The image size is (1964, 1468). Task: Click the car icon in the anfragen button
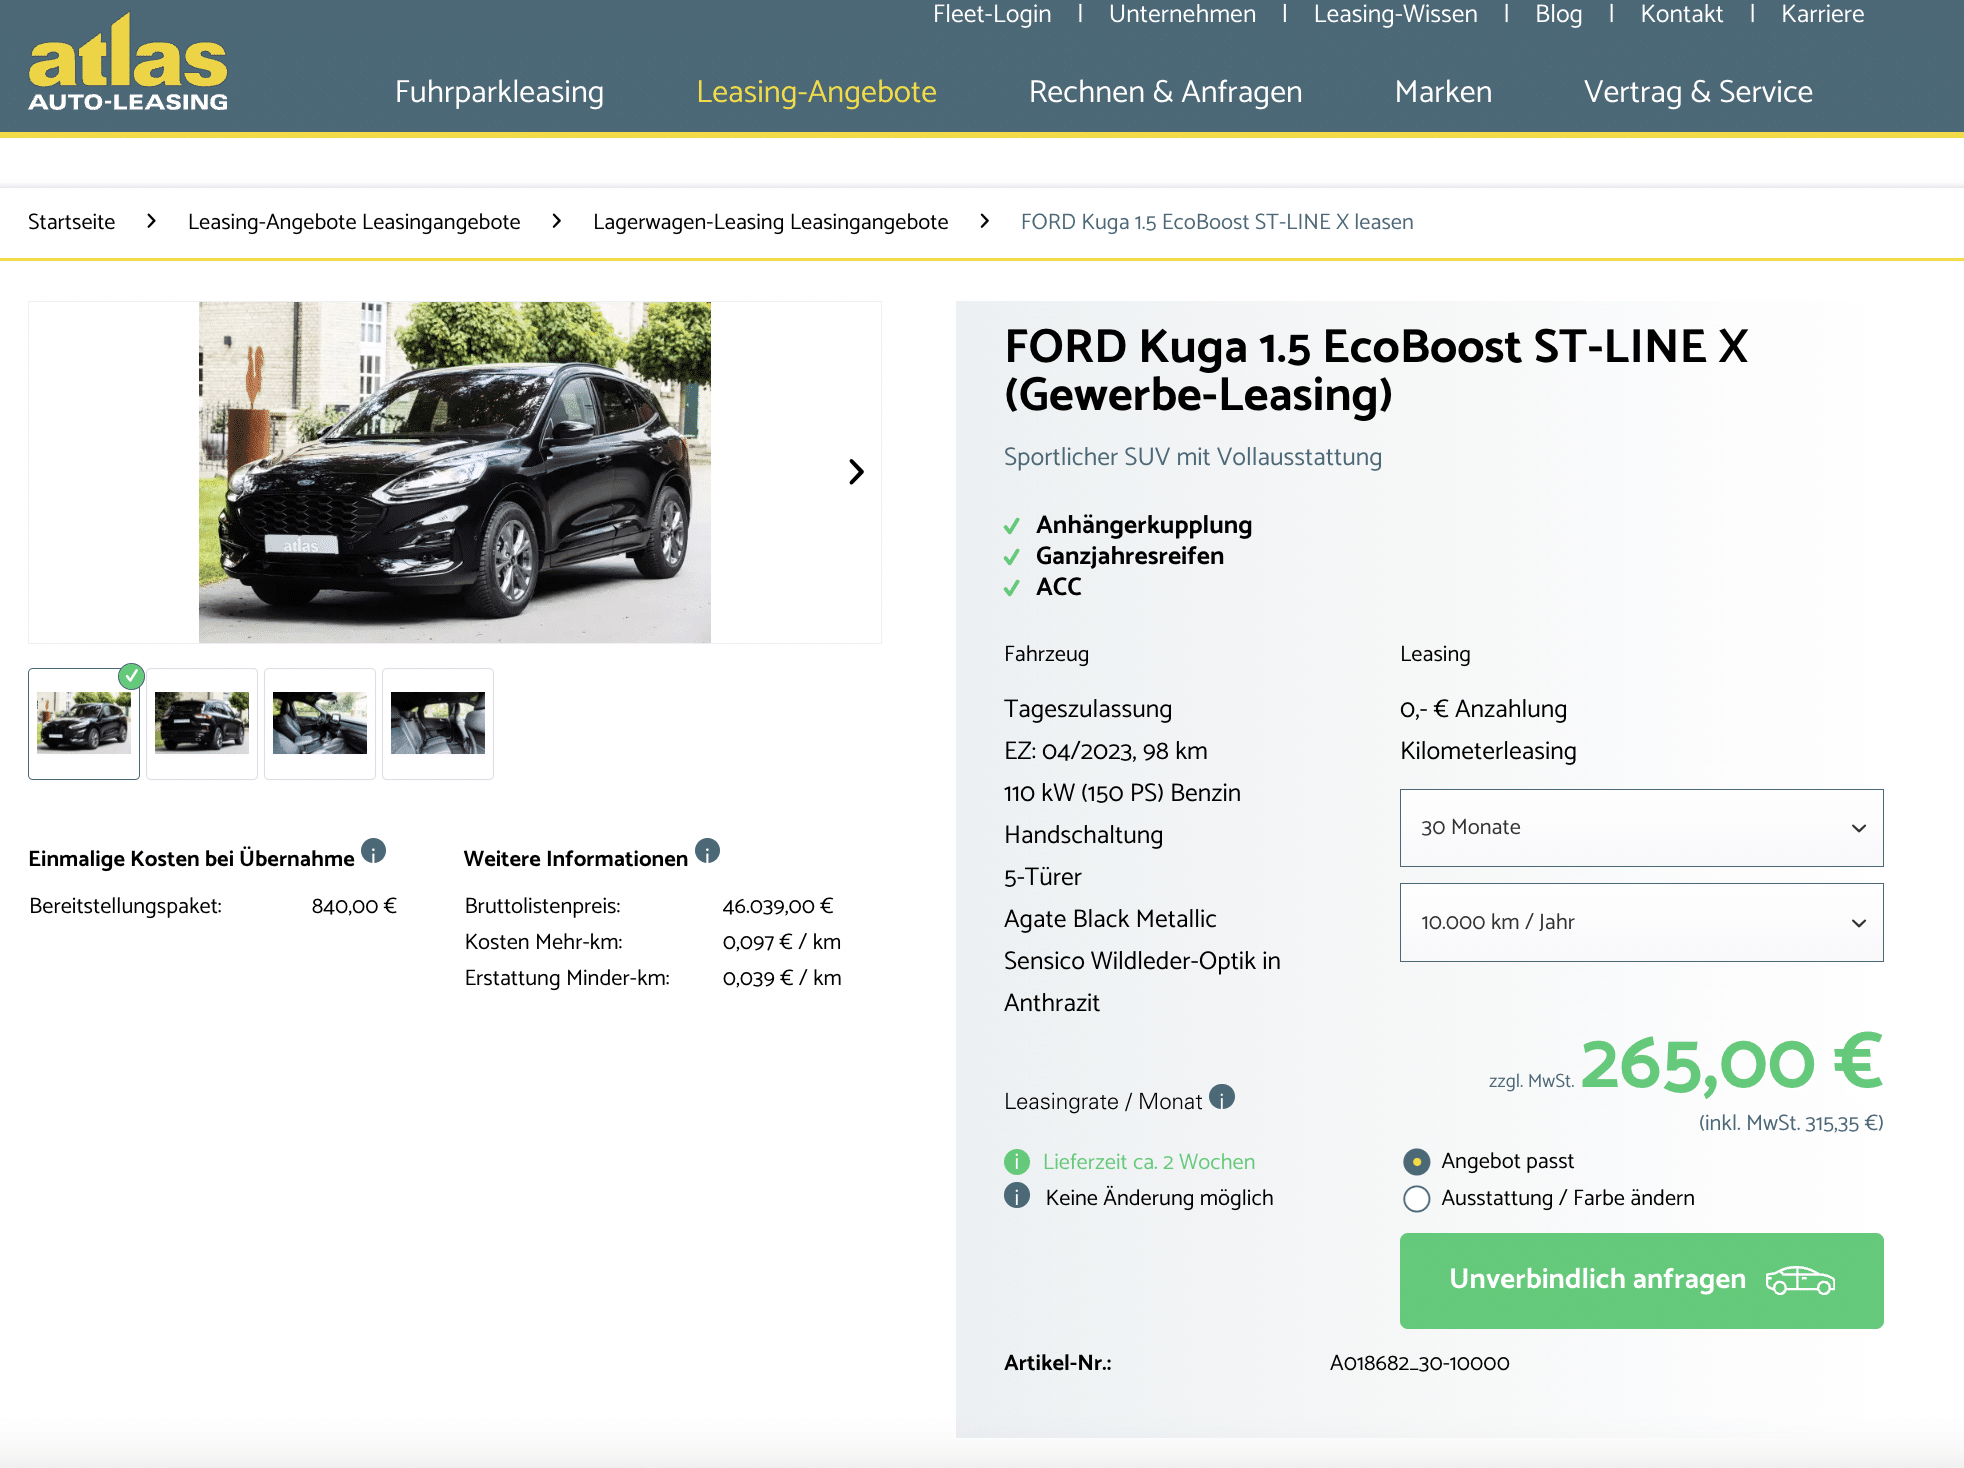[1800, 1280]
